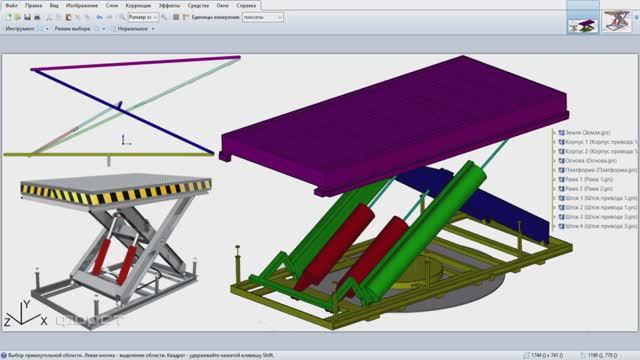Image resolution: width=640 pixels, height=360 pixels.
Task: Toggle the rulers icon
Action: (186, 17)
